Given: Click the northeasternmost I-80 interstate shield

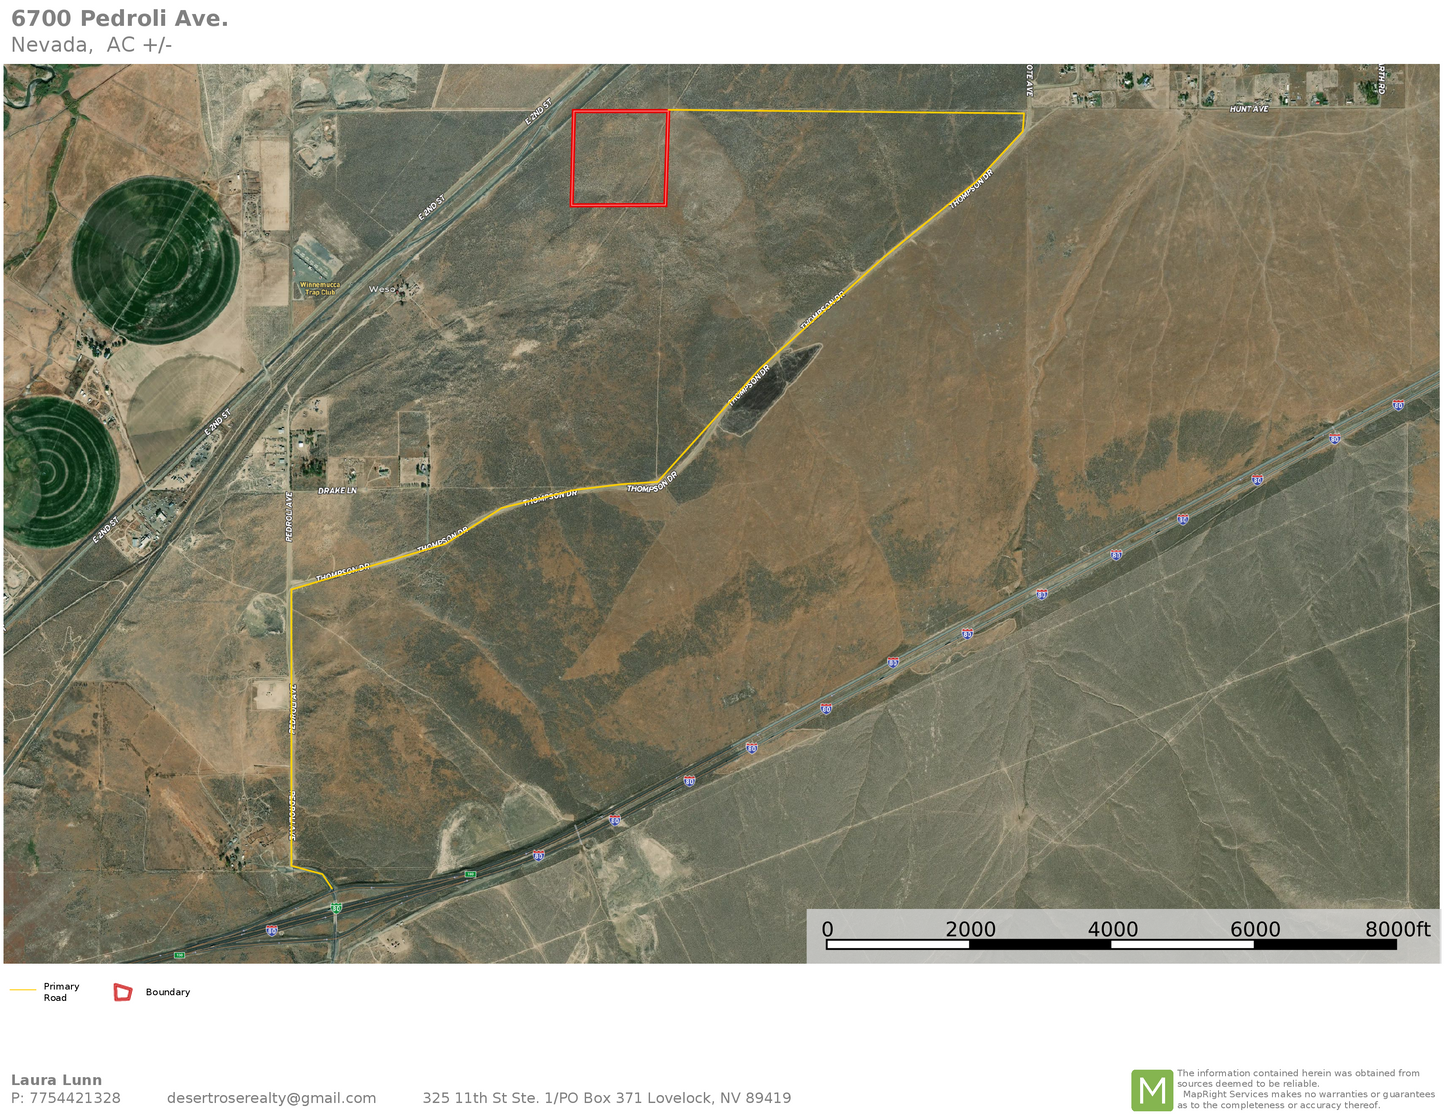Looking at the screenshot, I should point(1397,405).
